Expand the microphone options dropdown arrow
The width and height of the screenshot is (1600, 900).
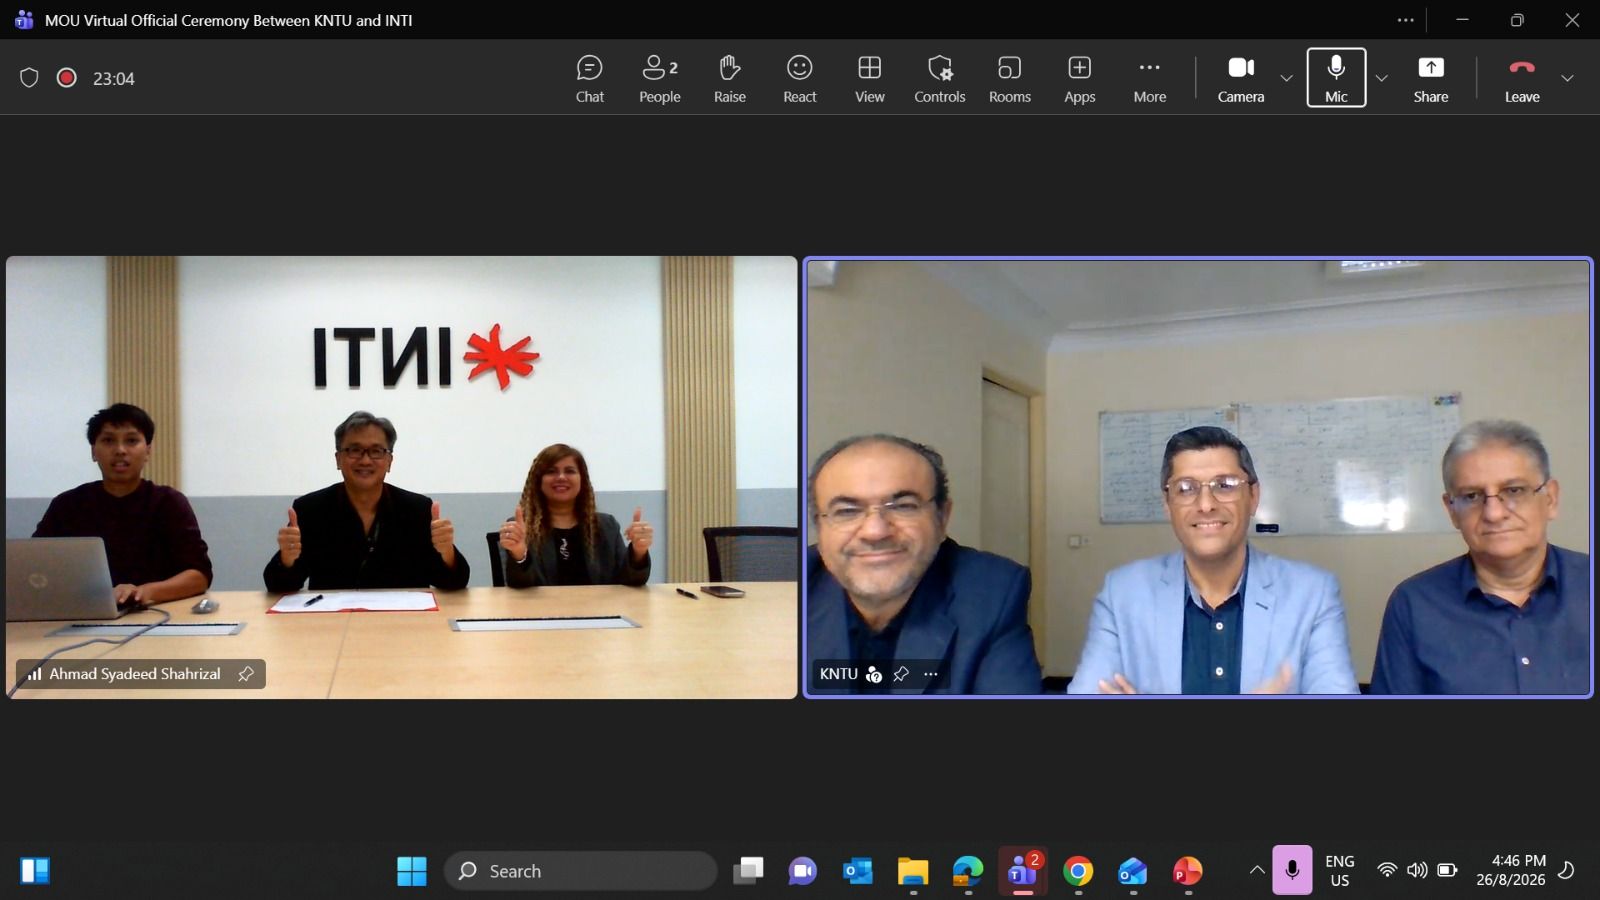(x=1382, y=78)
